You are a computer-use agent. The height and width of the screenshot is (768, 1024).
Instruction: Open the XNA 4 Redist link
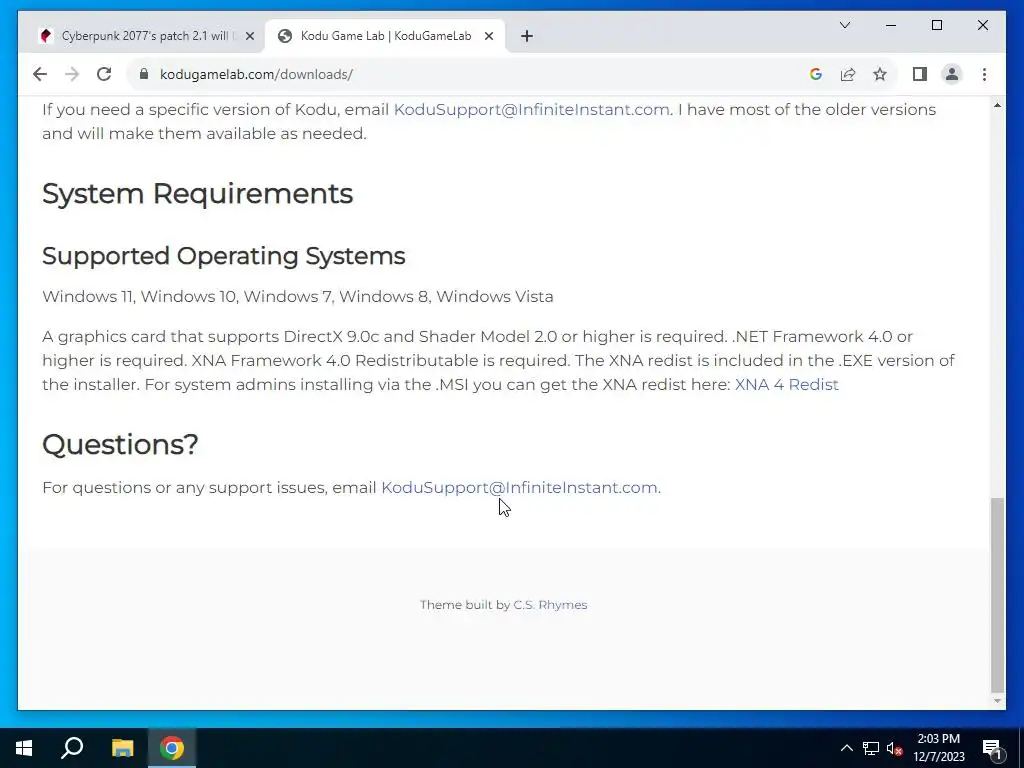click(x=786, y=385)
